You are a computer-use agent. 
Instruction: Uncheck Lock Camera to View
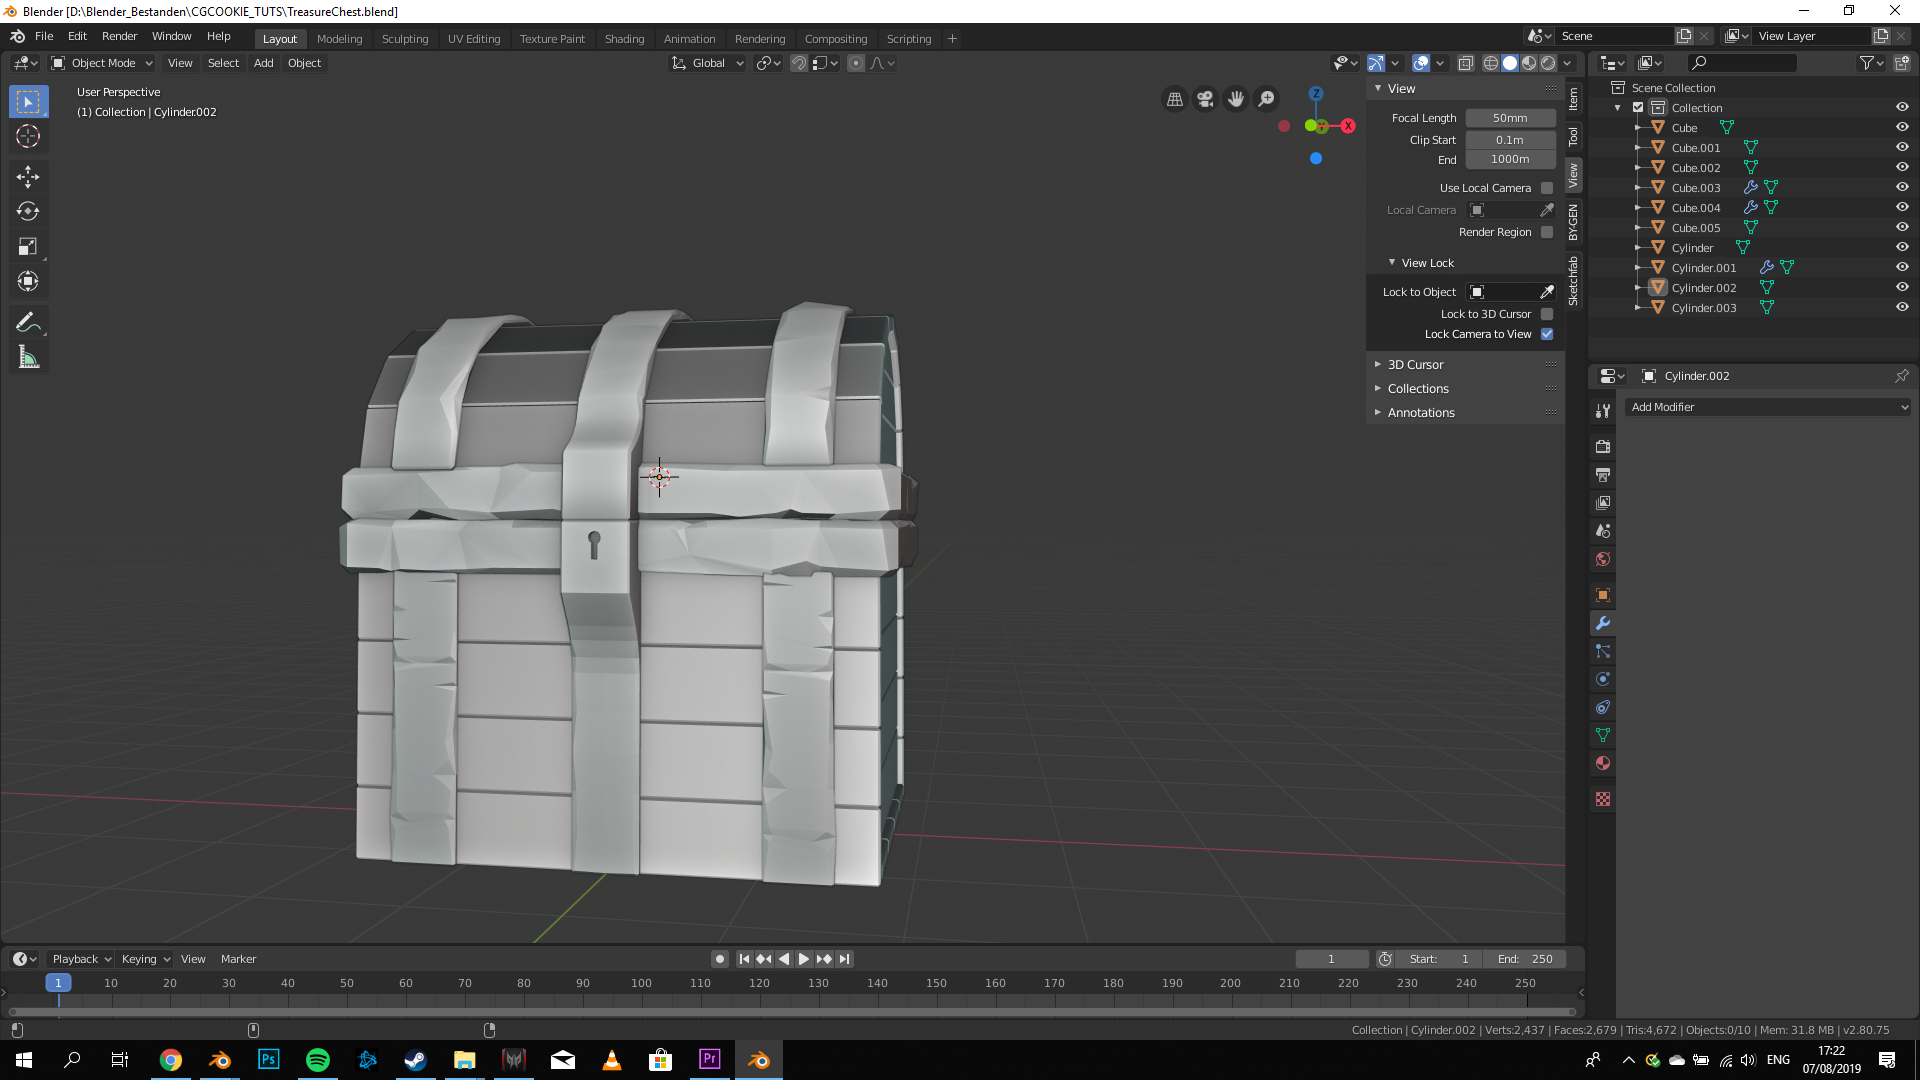click(x=1547, y=334)
